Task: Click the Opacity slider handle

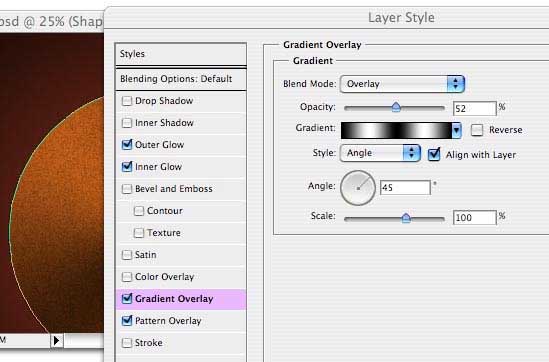Action: (x=396, y=107)
